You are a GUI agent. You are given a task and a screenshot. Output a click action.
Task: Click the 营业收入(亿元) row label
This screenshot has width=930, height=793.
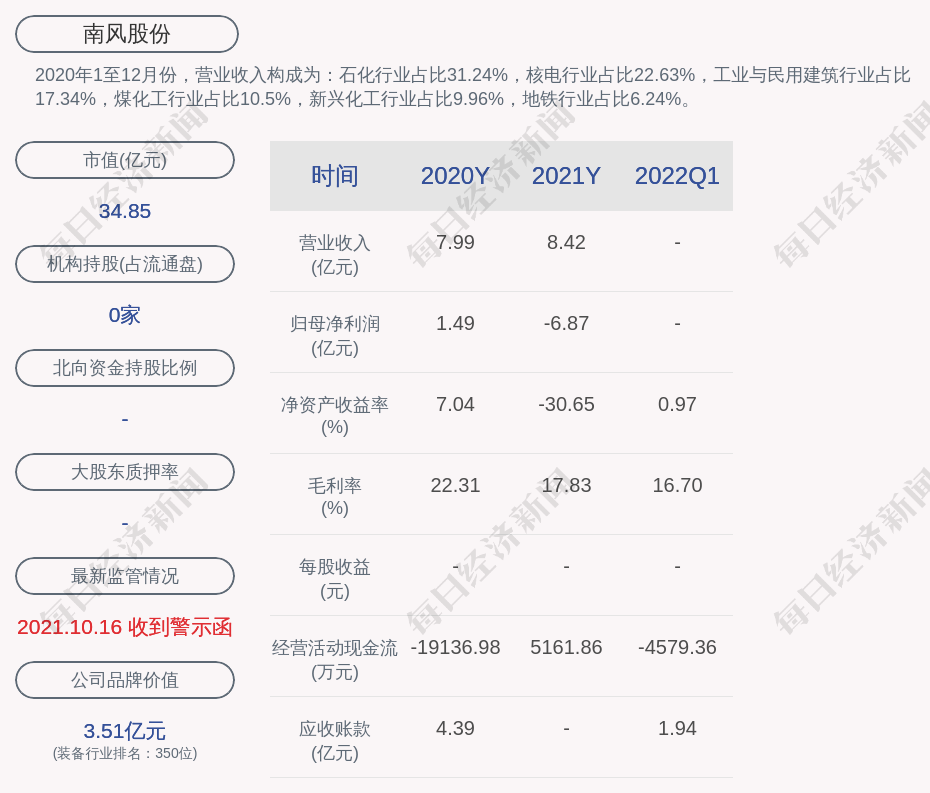click(335, 254)
